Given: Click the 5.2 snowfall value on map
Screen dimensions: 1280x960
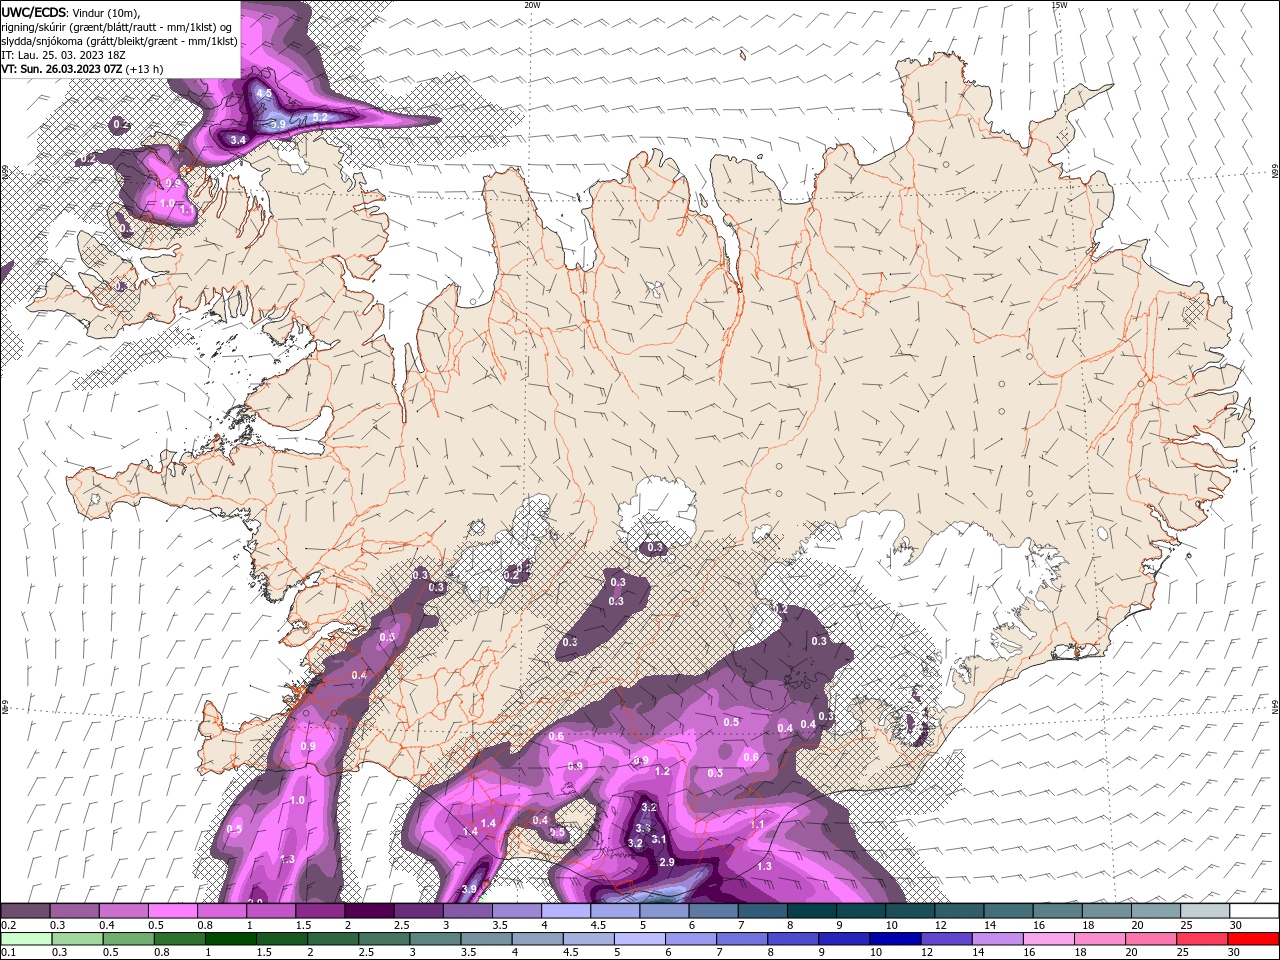Looking at the screenshot, I should click(321, 117).
